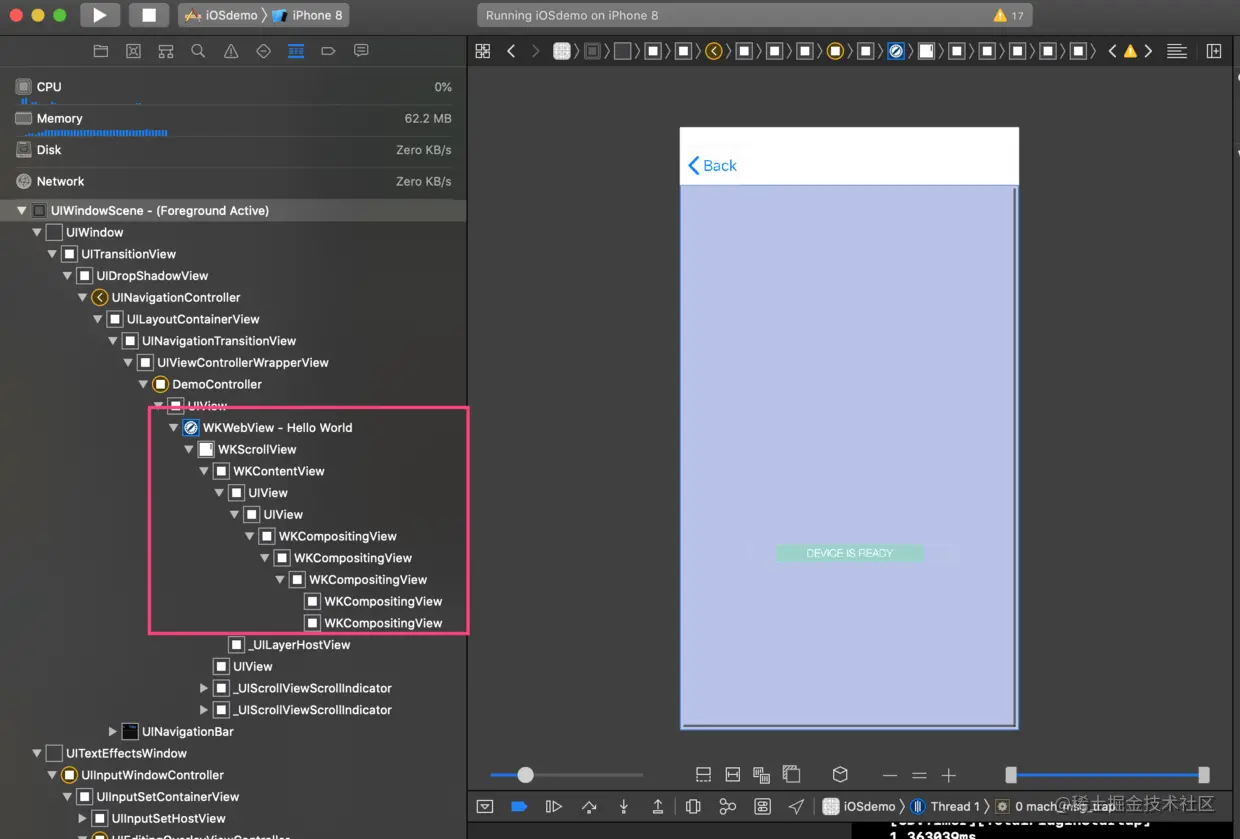Click the Step Into icon
The height and width of the screenshot is (839, 1240).
(623, 806)
